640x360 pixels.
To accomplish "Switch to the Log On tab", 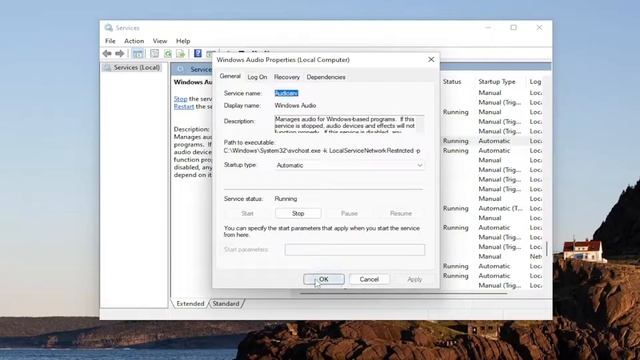I will (257, 77).
